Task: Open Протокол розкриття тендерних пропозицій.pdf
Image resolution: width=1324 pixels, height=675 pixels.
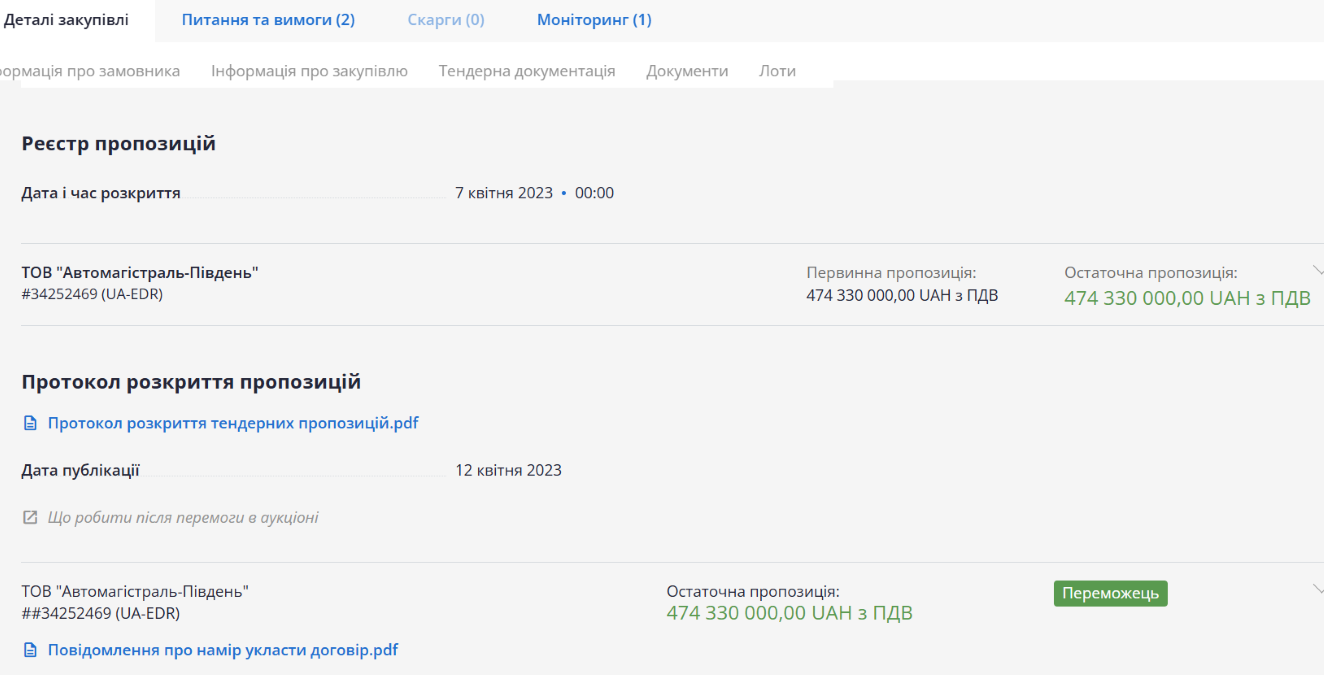Action: (x=233, y=423)
